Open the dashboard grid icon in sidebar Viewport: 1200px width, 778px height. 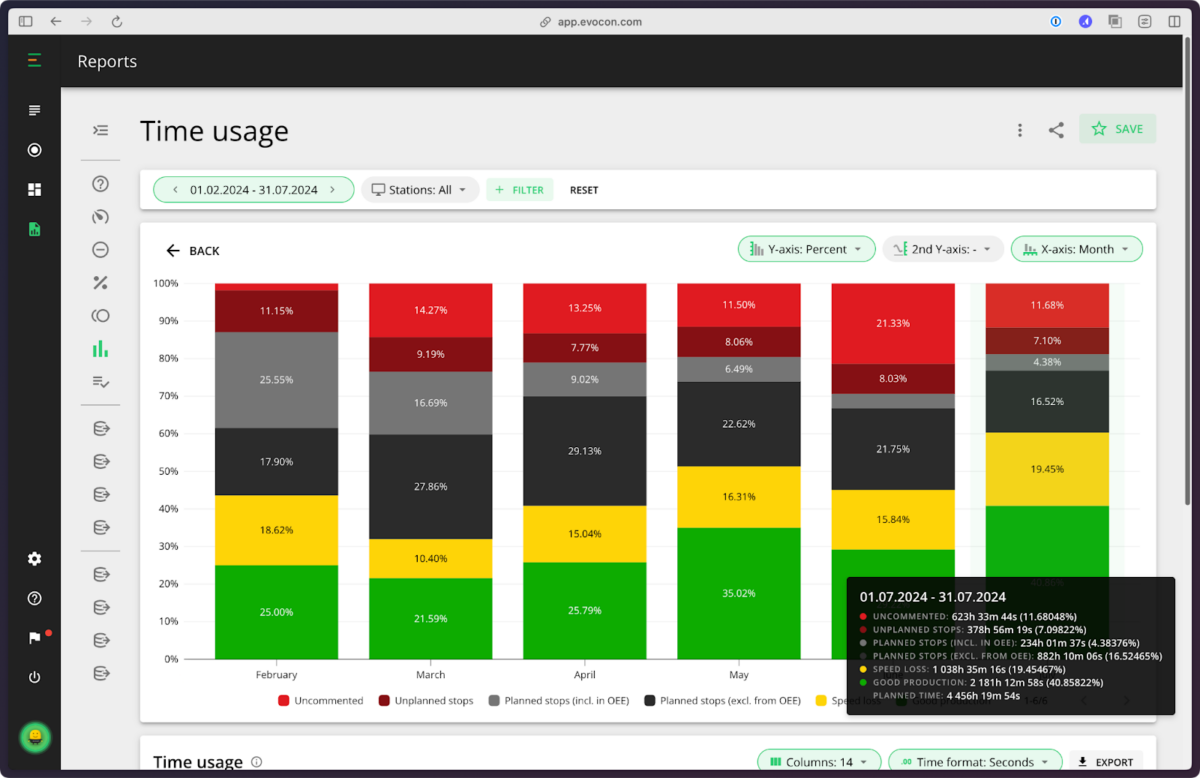click(x=35, y=190)
